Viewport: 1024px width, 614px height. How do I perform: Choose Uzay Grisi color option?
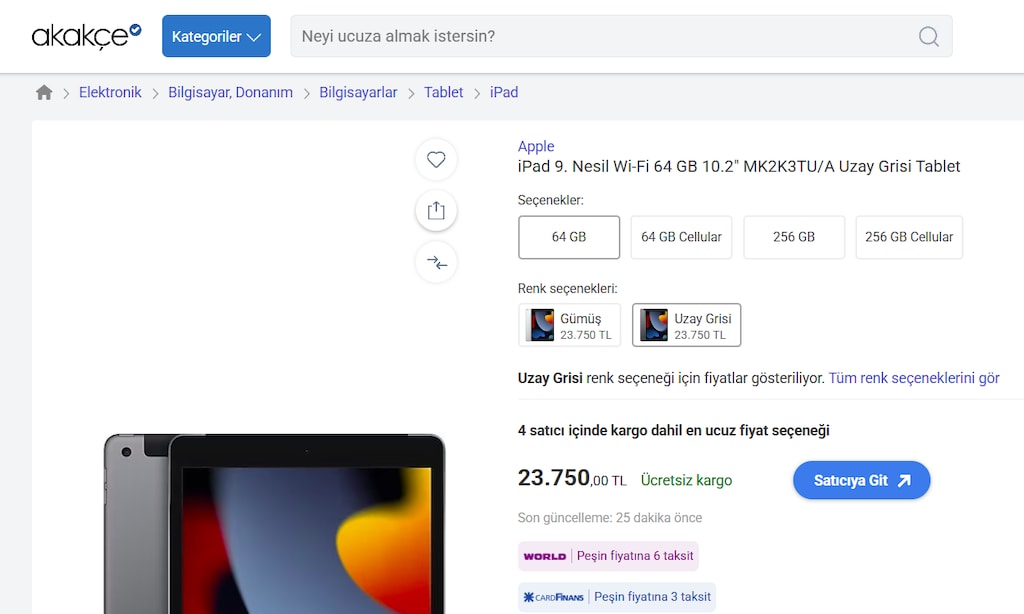[x=686, y=325]
